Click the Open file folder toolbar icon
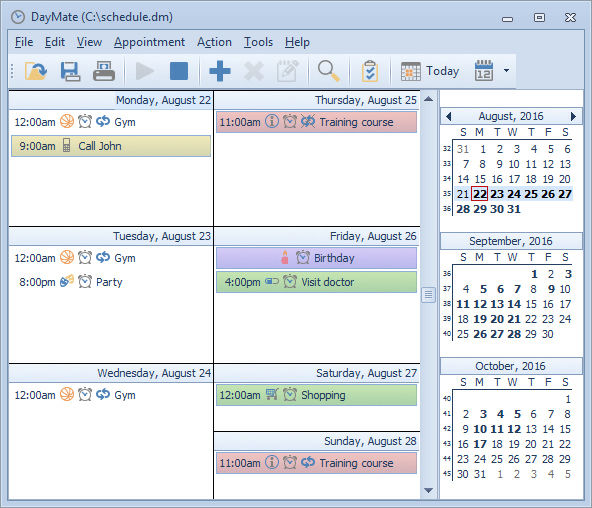Viewport: 592px width, 508px height. pyautogui.click(x=36, y=71)
